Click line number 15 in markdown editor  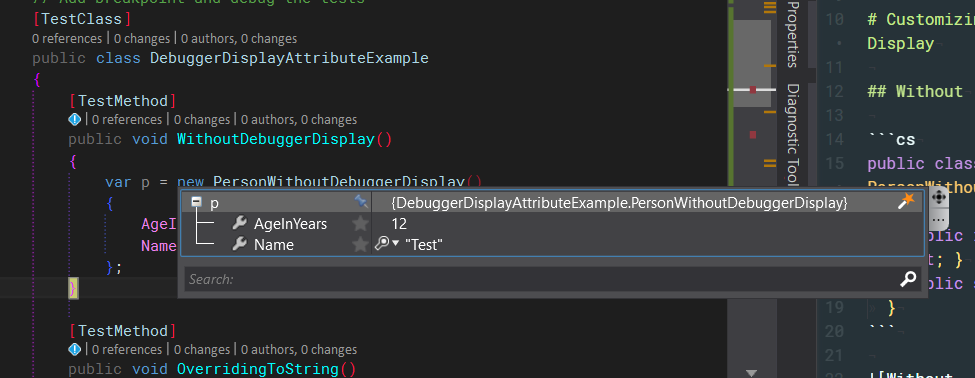[x=835, y=164]
